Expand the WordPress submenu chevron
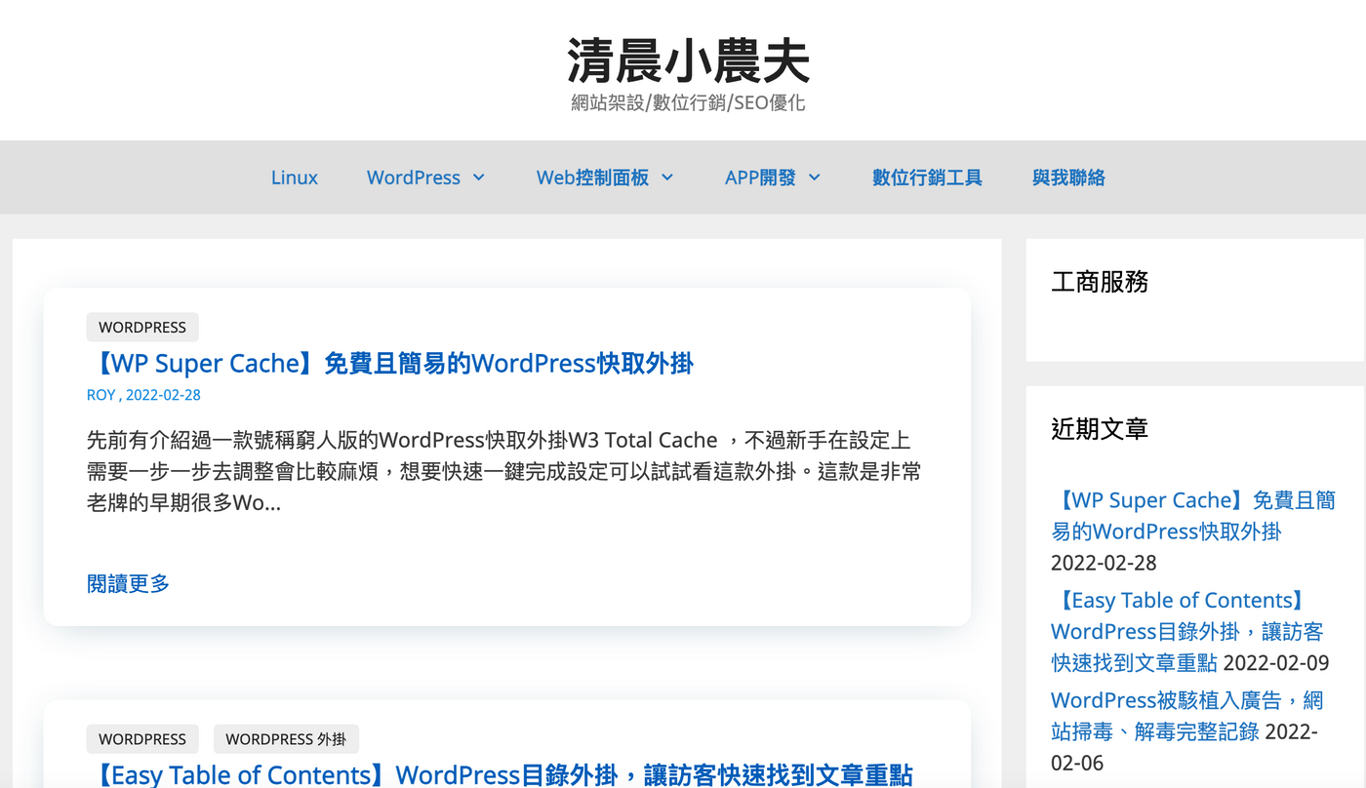The width and height of the screenshot is (1366, 788). coord(479,177)
